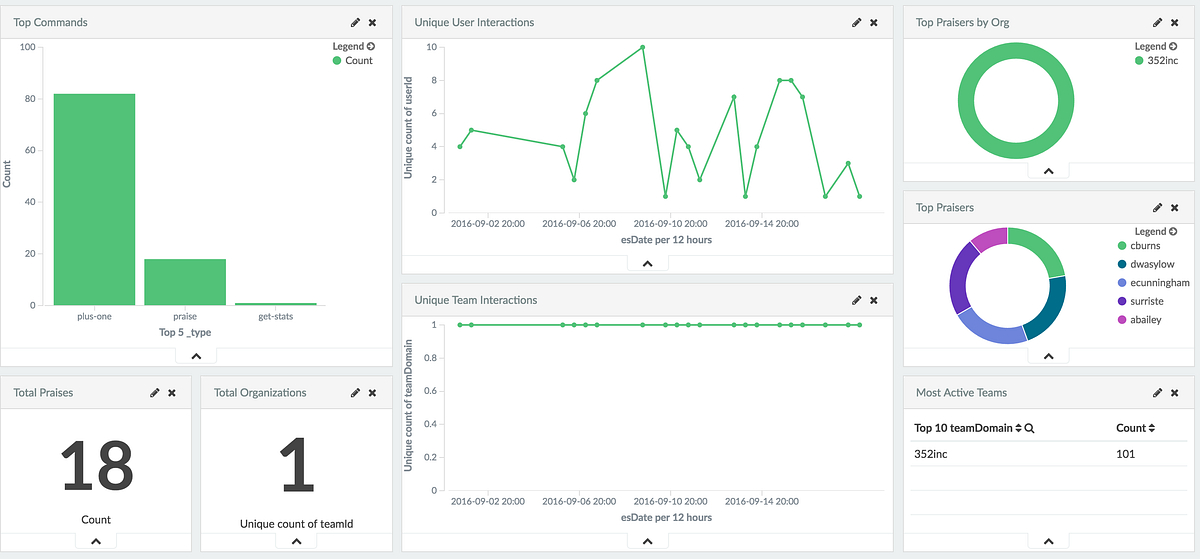Click the Top 5 _type axis label
Viewport: 1200px width, 559px height.
[185, 332]
